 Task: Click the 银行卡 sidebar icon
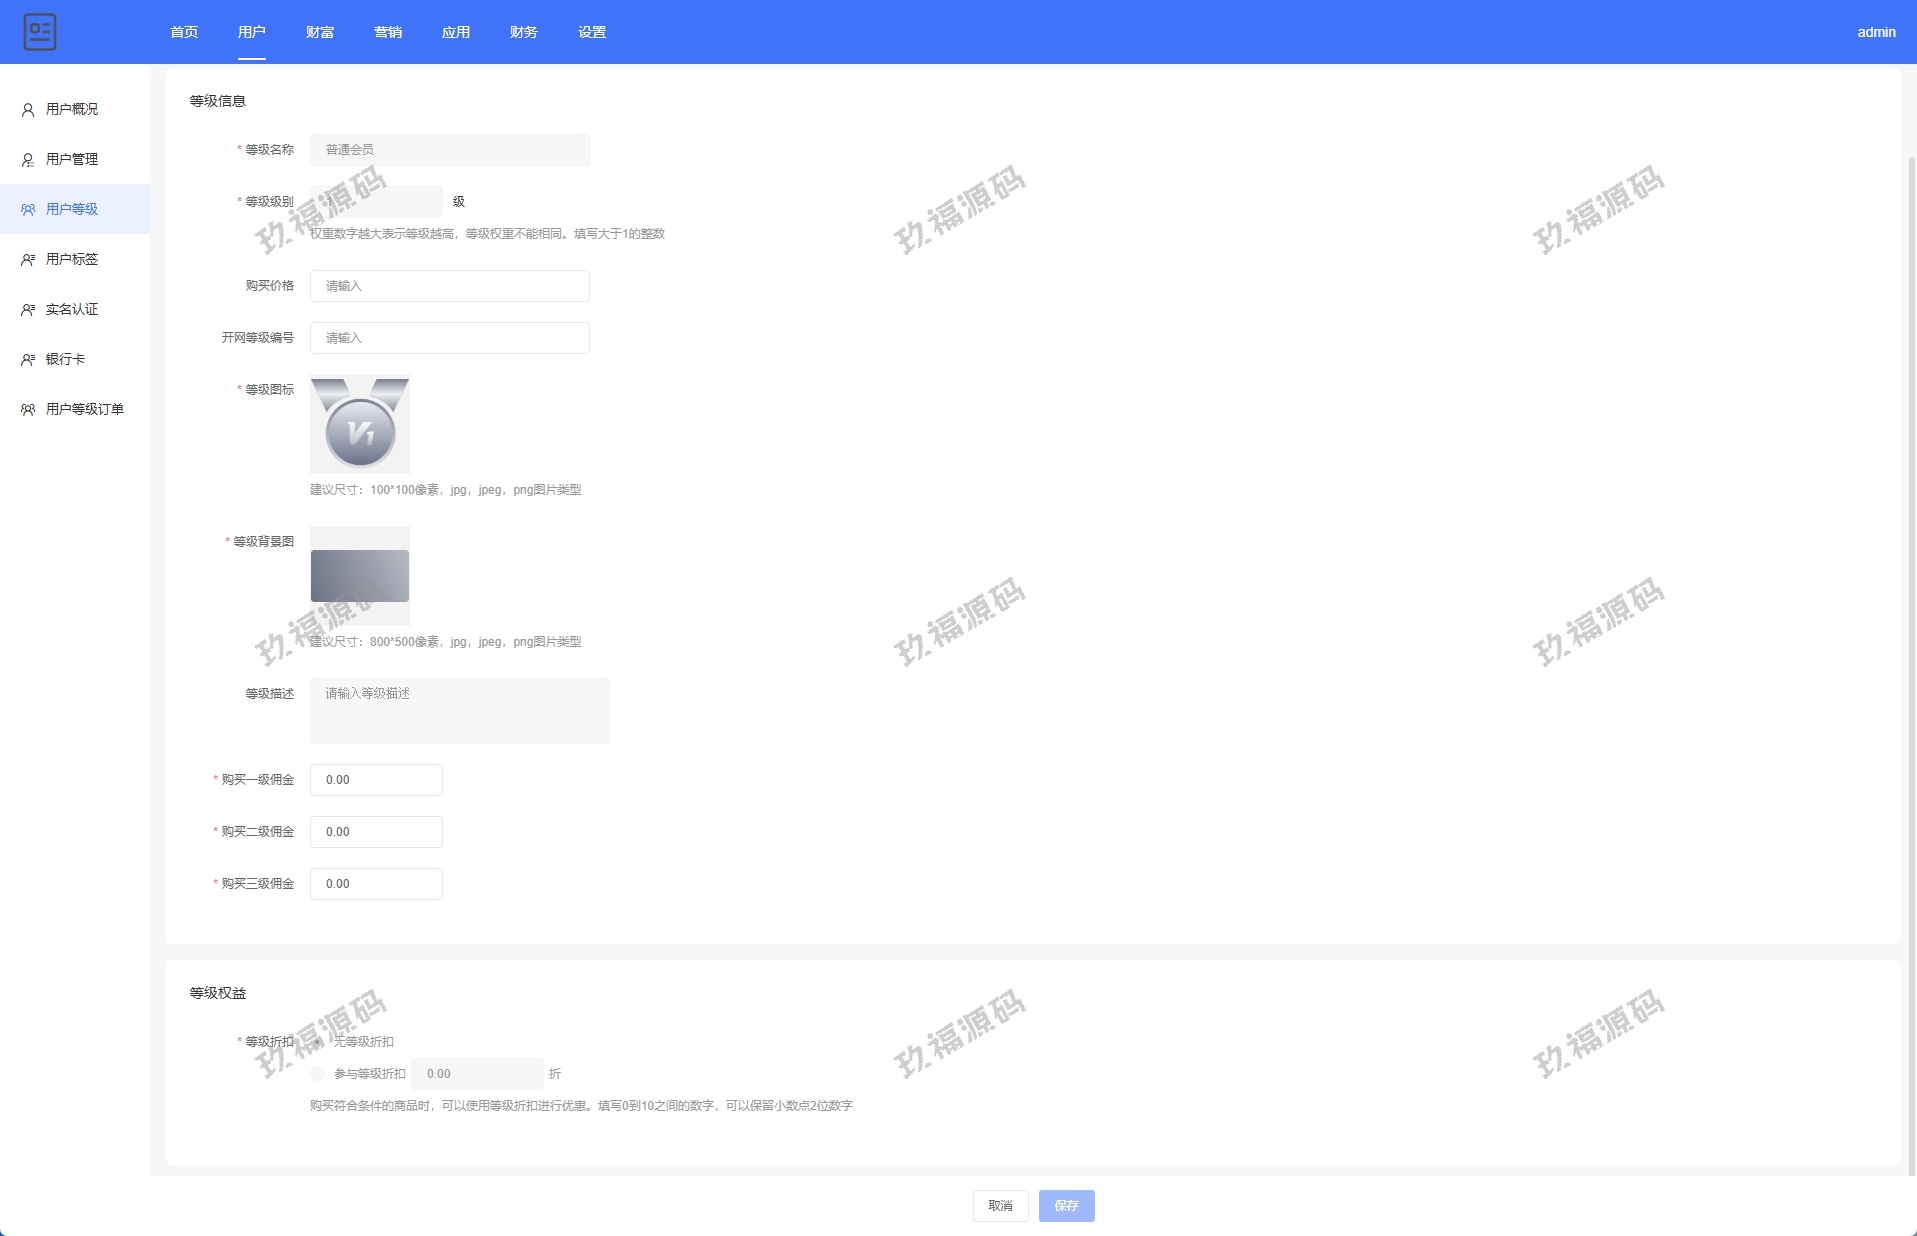tap(28, 360)
